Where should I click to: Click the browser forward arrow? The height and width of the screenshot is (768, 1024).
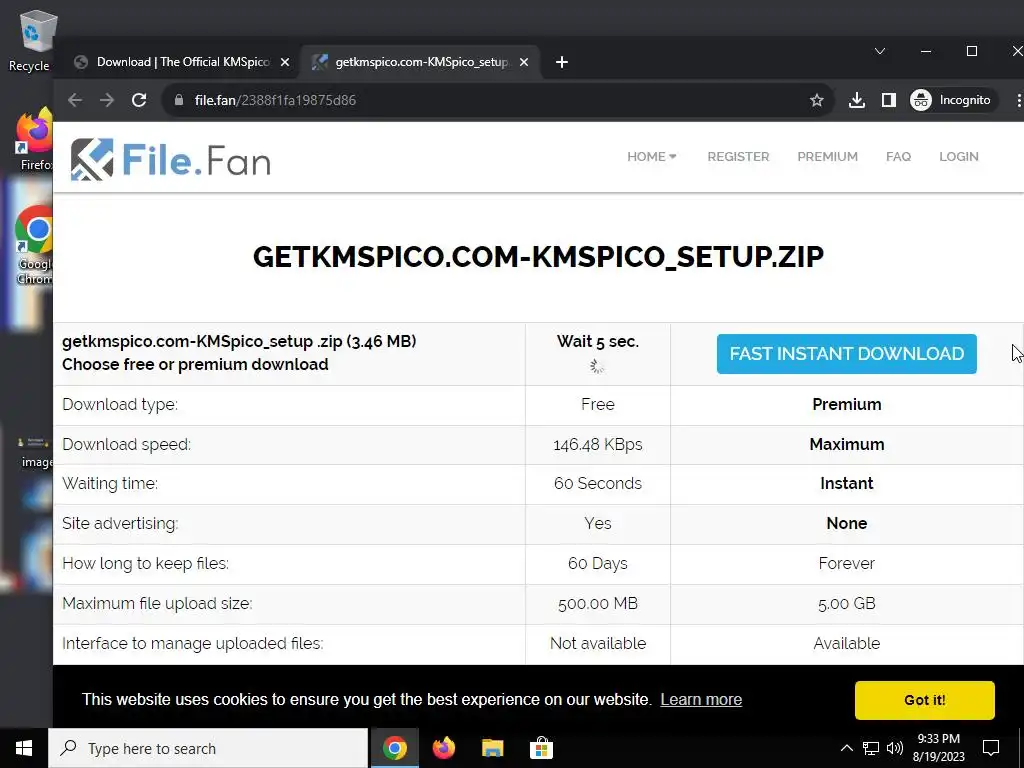(106, 100)
